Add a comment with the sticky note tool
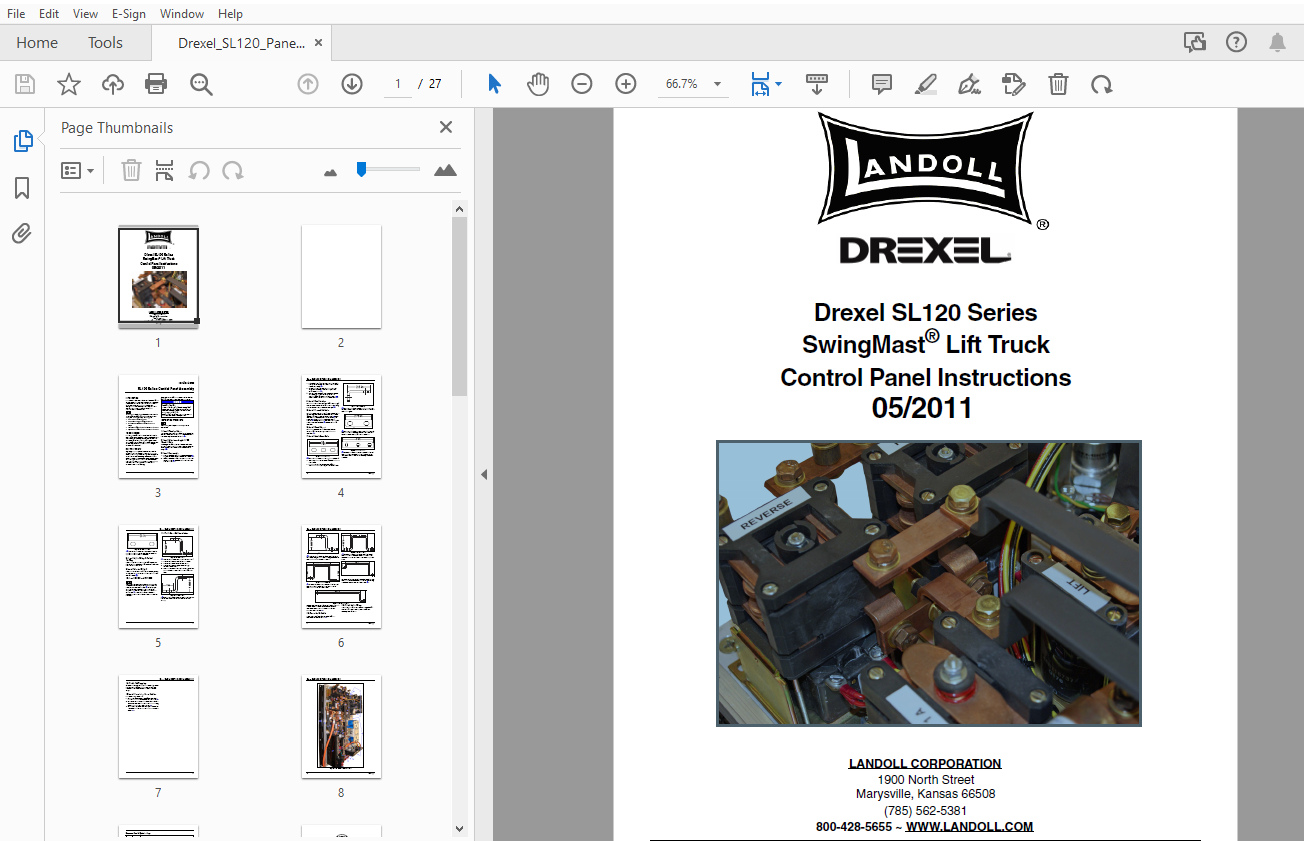Image resolution: width=1304 pixels, height=841 pixels. [881, 84]
